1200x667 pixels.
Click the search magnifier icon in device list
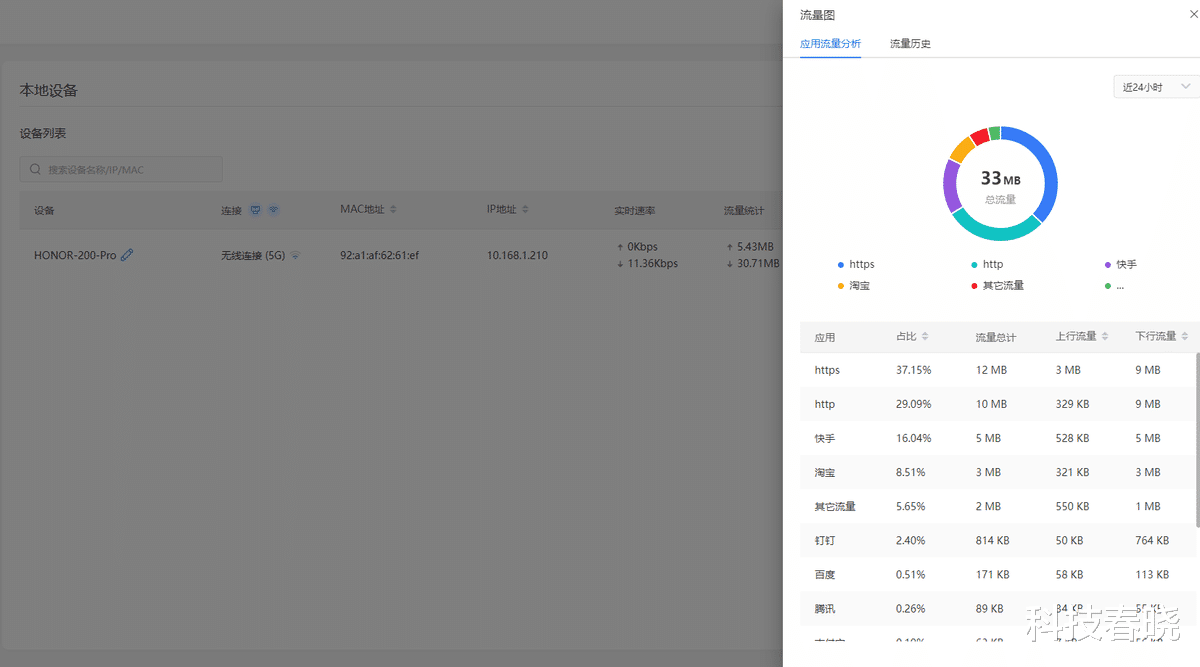[35, 170]
